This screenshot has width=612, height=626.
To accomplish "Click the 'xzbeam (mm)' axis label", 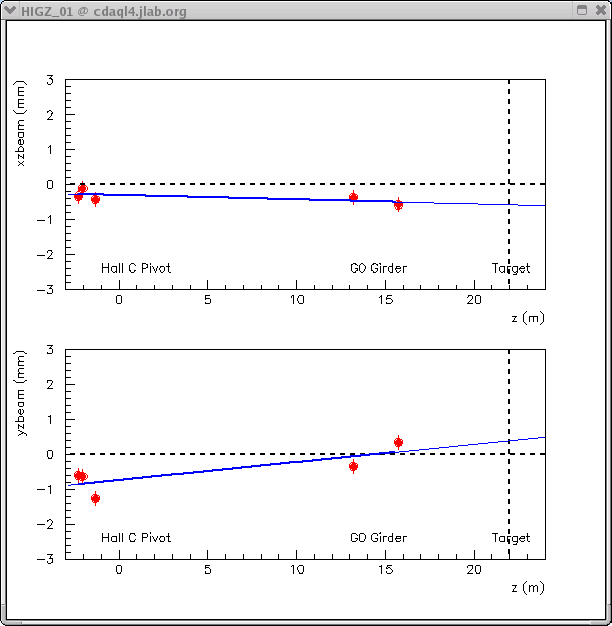I will point(20,124).
